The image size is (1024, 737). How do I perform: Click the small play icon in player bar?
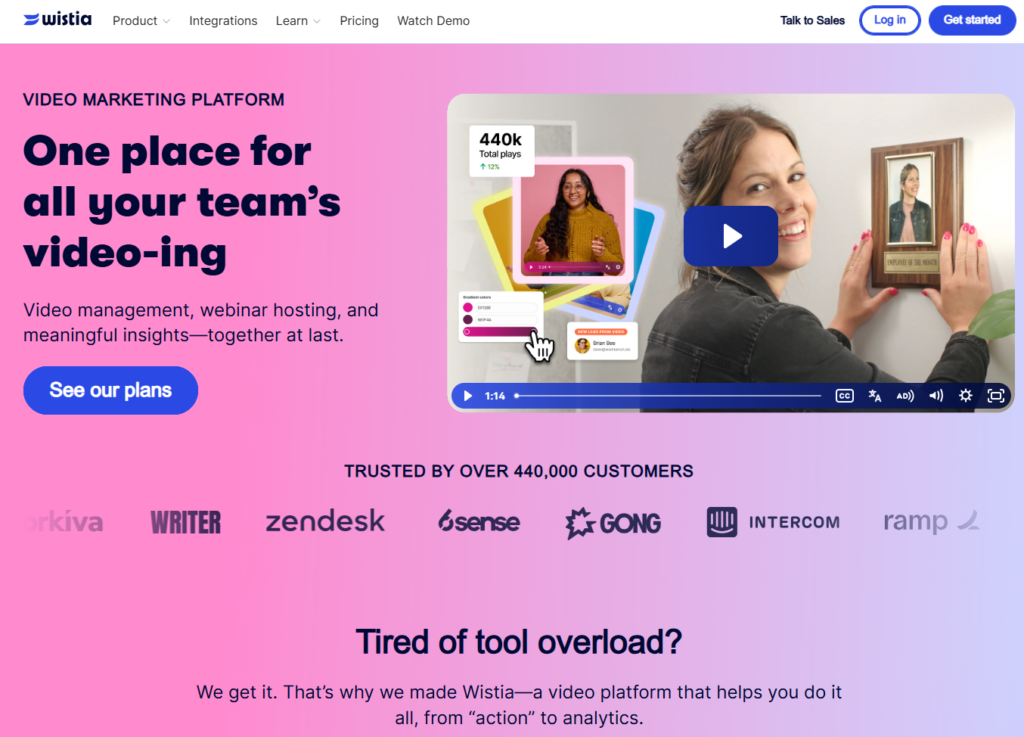[467, 396]
